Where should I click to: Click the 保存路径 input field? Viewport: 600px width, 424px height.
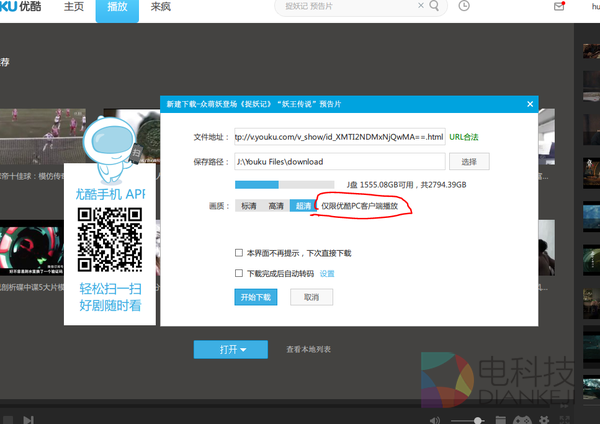click(x=340, y=161)
